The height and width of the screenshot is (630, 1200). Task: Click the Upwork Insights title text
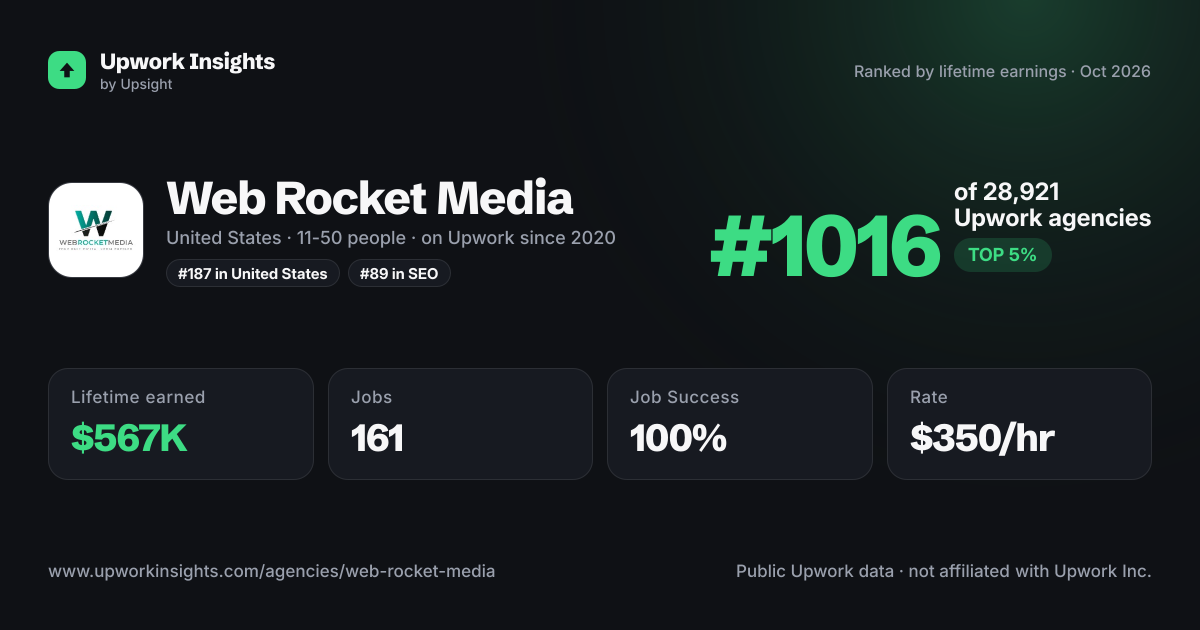tap(187, 61)
